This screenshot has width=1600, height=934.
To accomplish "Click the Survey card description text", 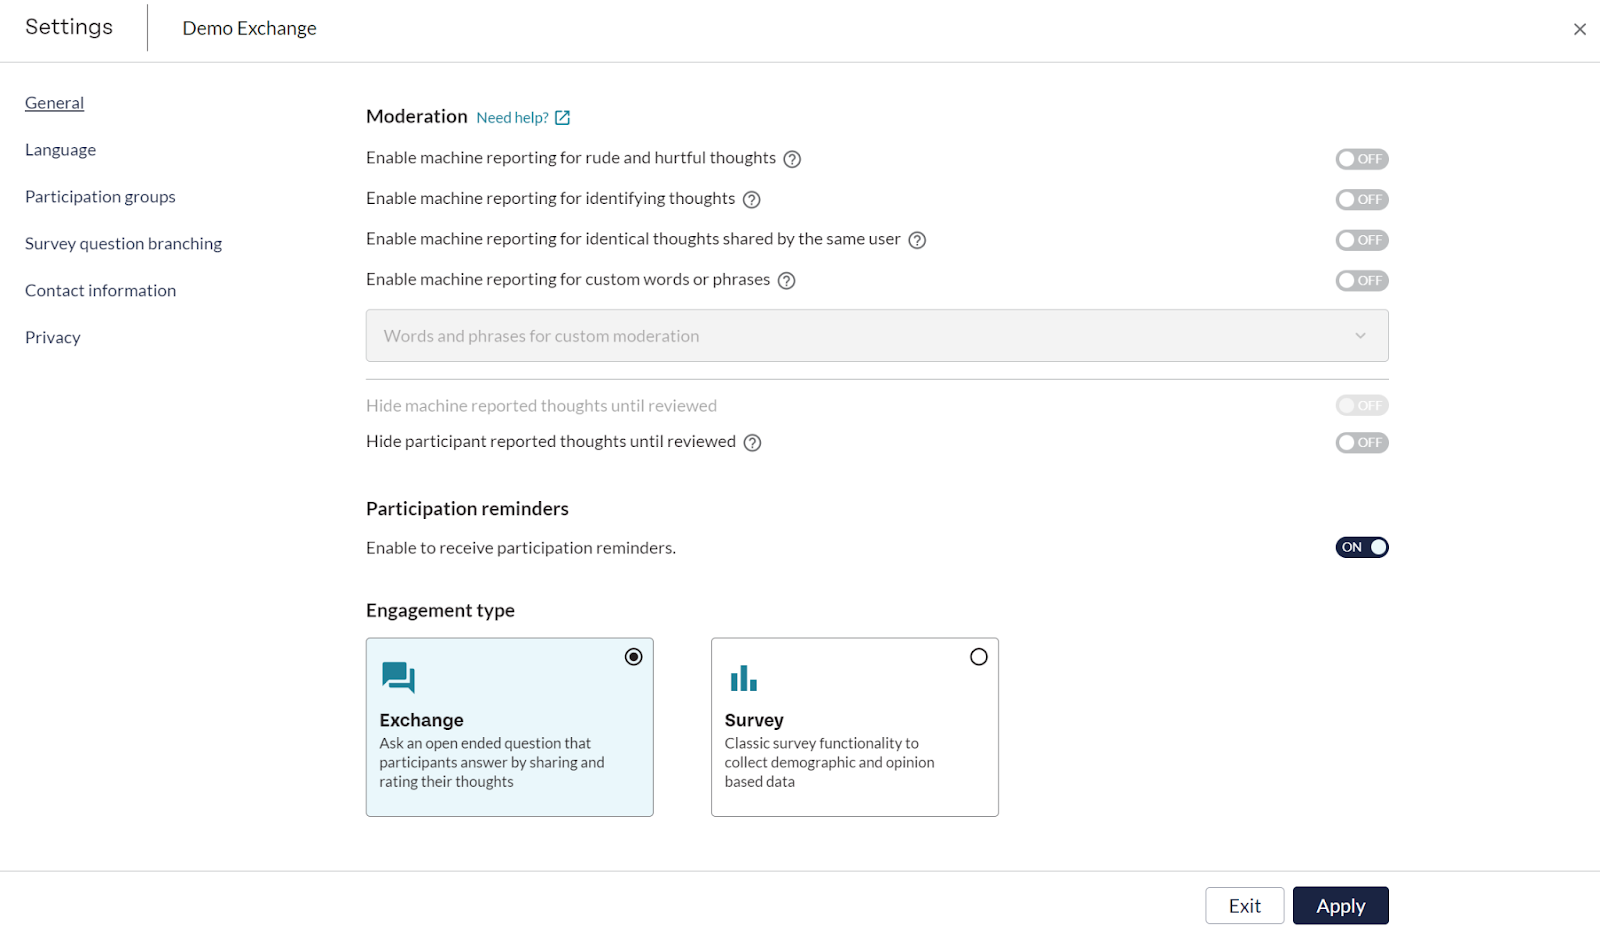I will [x=829, y=763].
